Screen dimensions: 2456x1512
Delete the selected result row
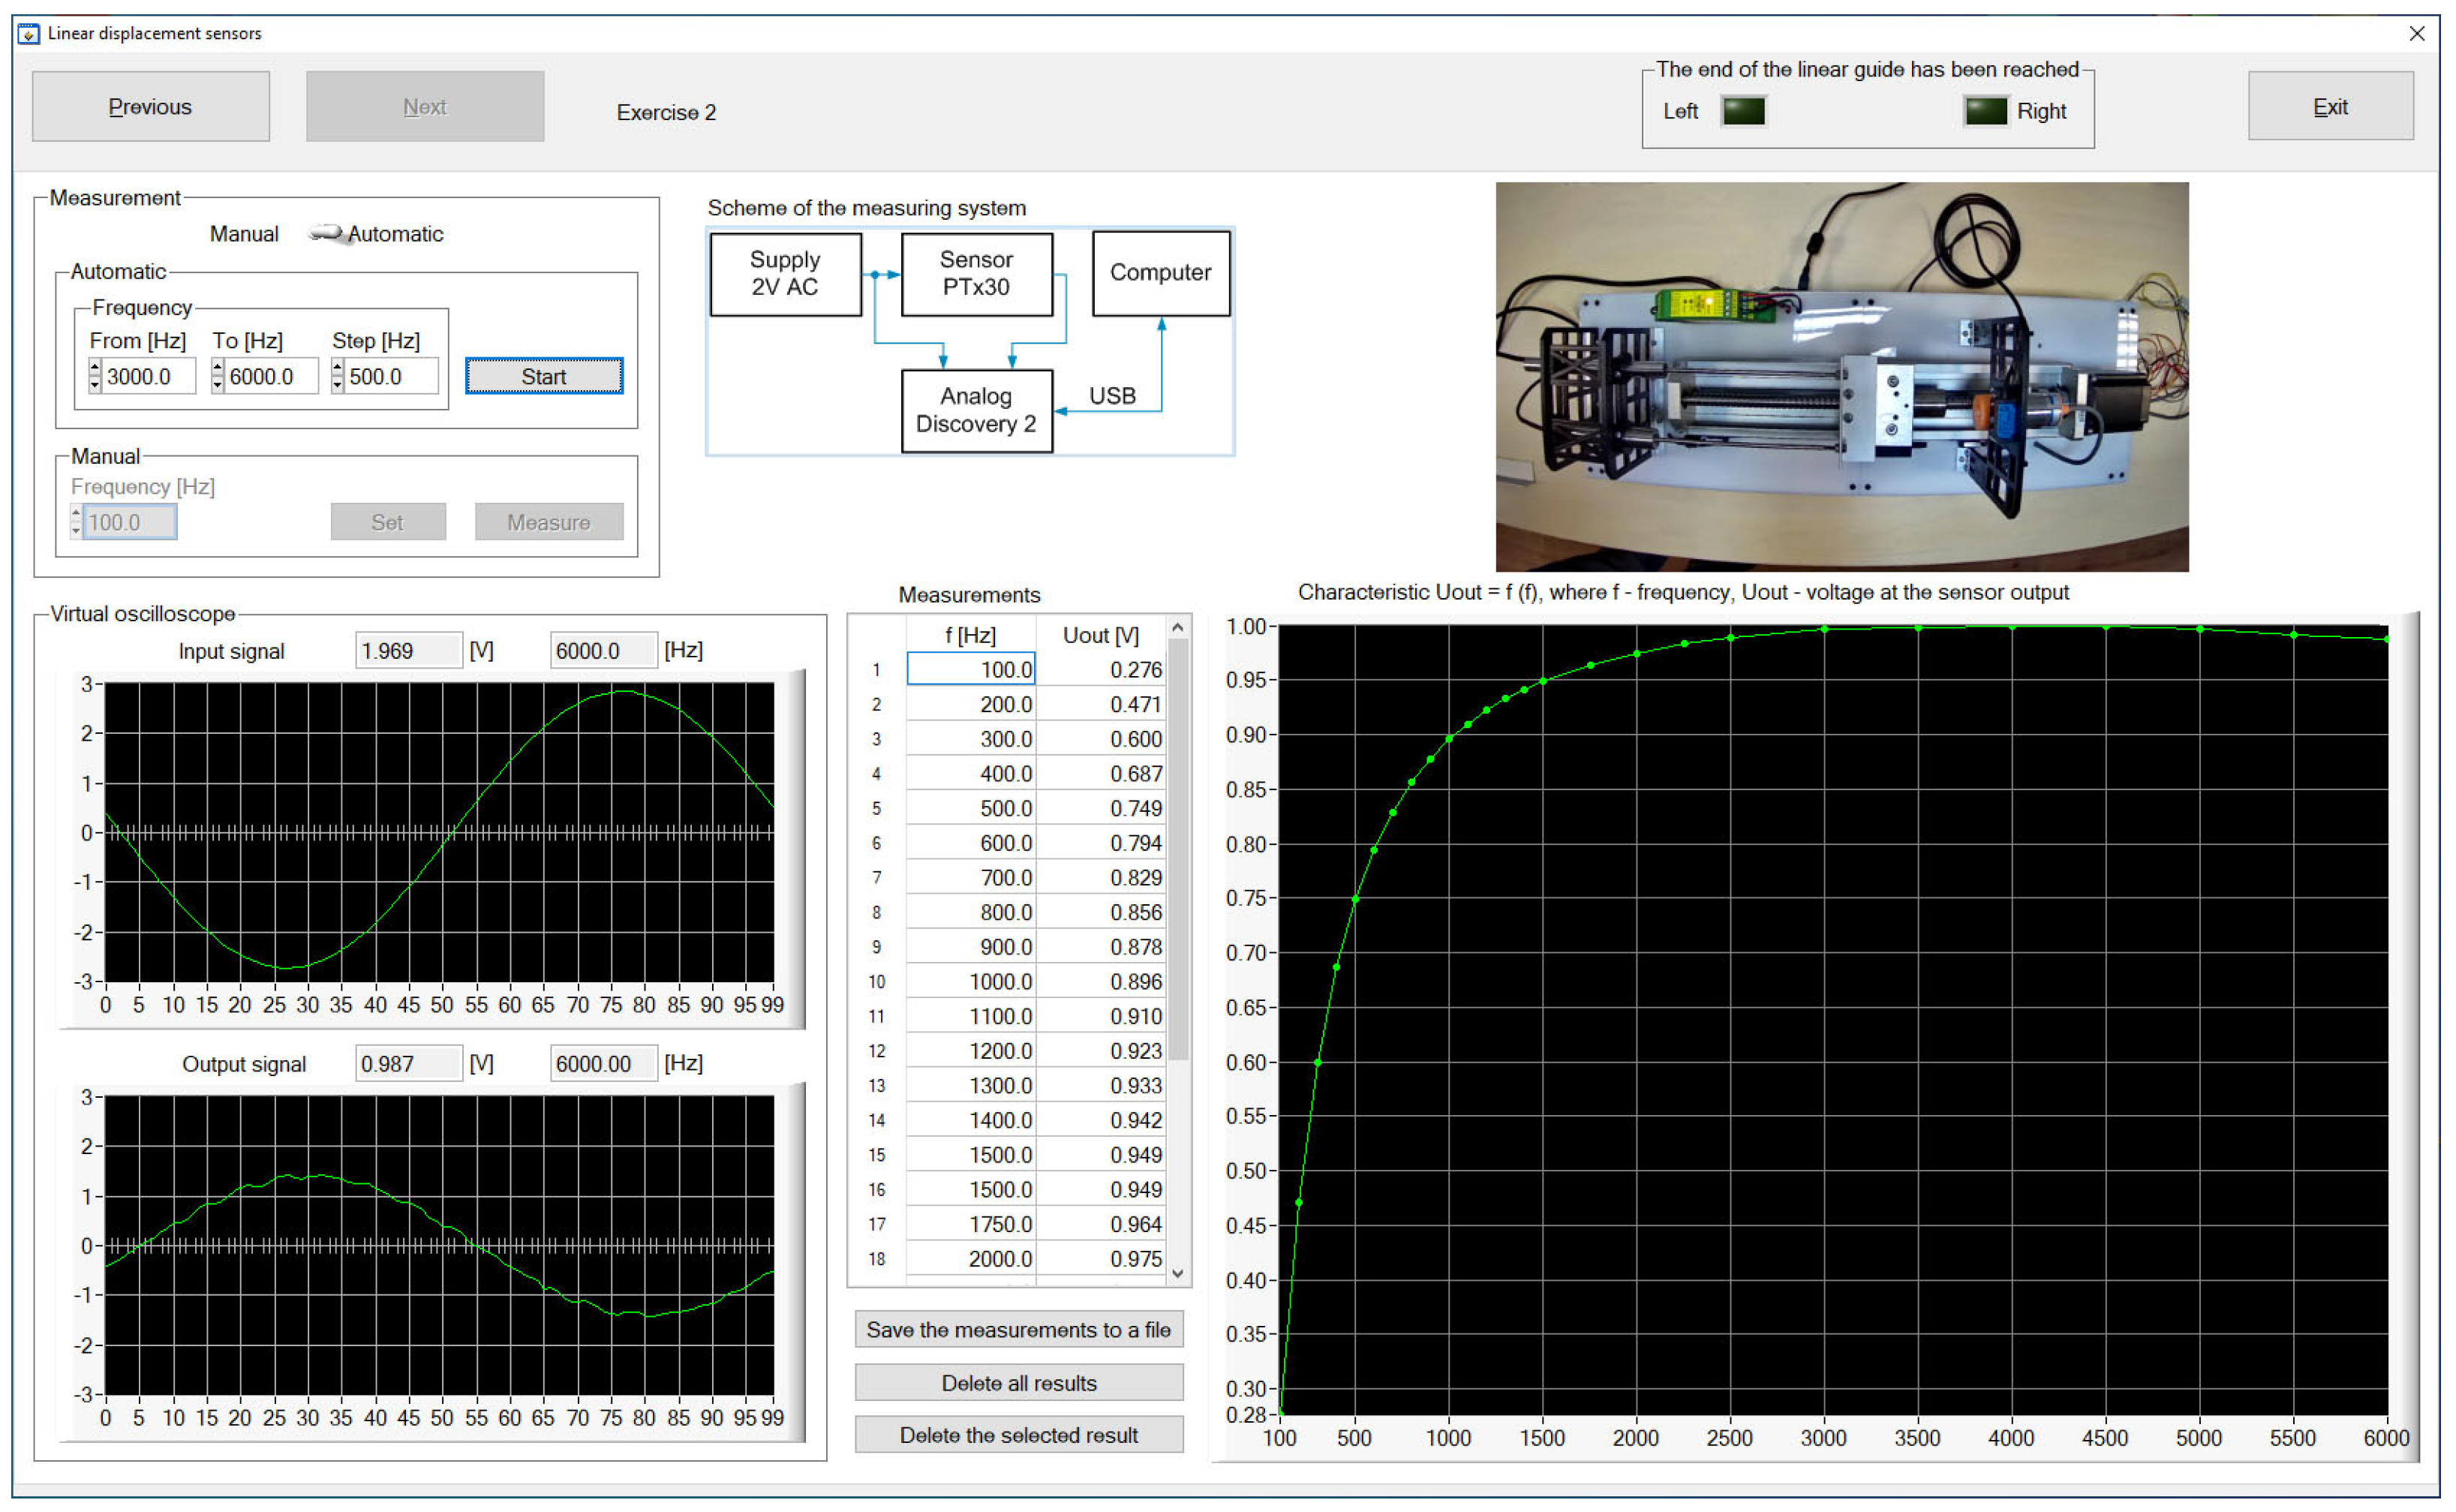pyautogui.click(x=1018, y=1435)
